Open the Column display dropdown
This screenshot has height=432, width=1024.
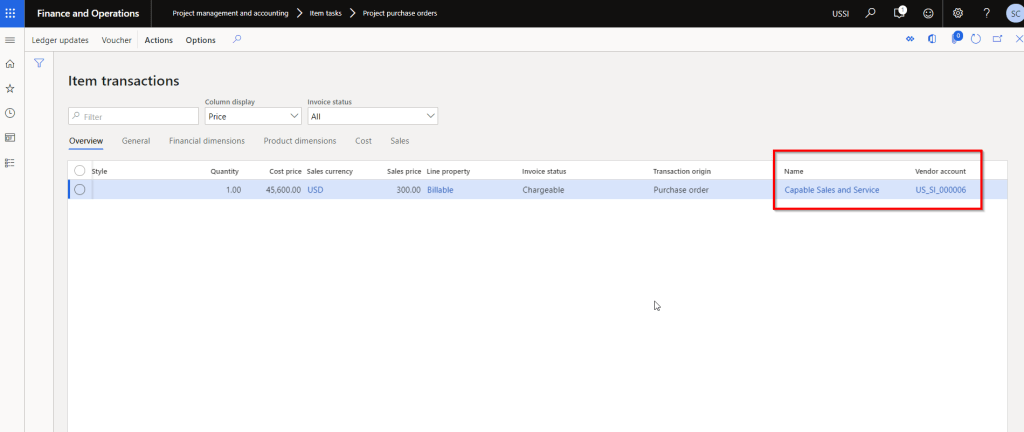pos(252,116)
